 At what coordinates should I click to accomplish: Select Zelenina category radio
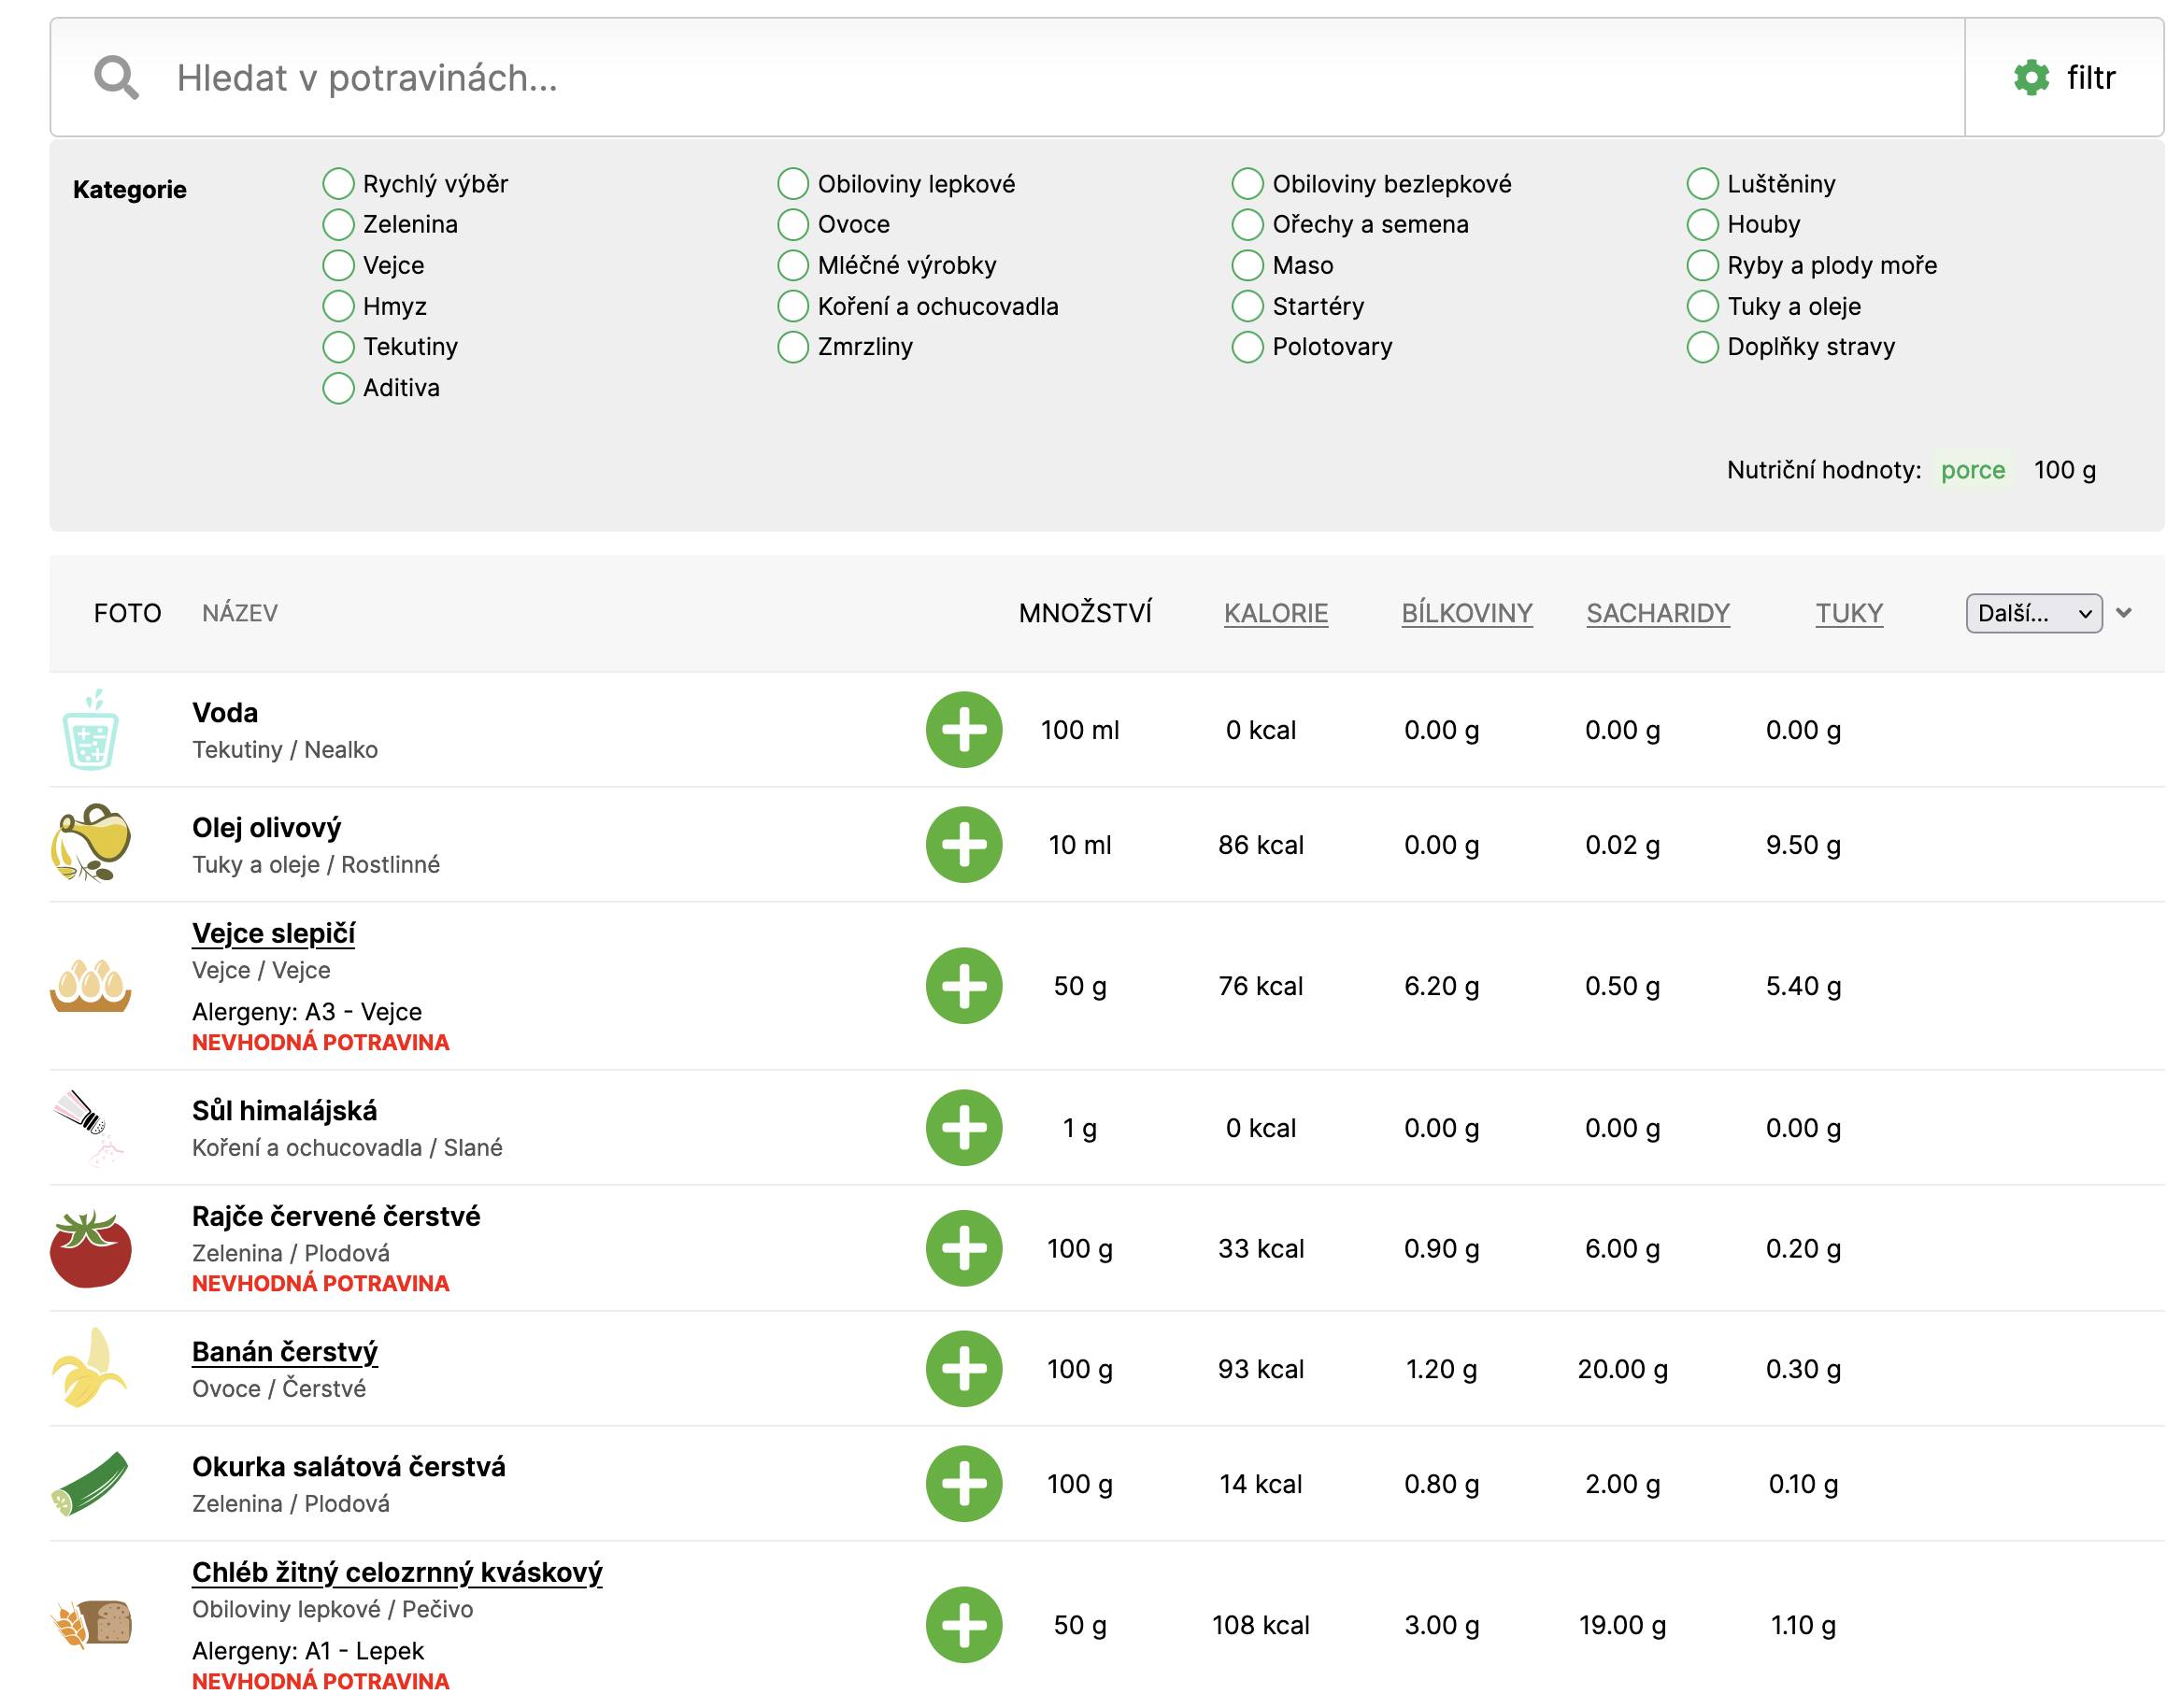[338, 224]
